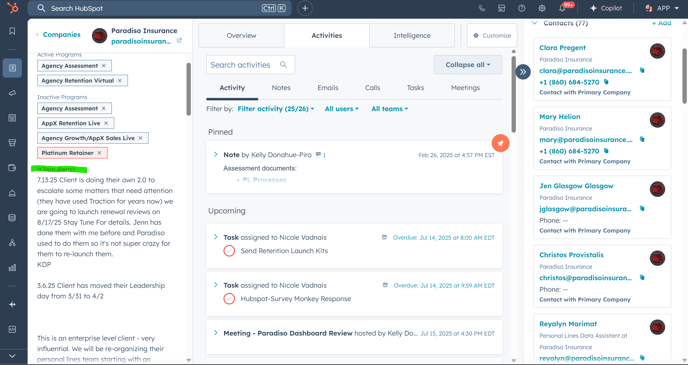Switch to Overview tab
The height and width of the screenshot is (365, 688).
[x=241, y=36]
